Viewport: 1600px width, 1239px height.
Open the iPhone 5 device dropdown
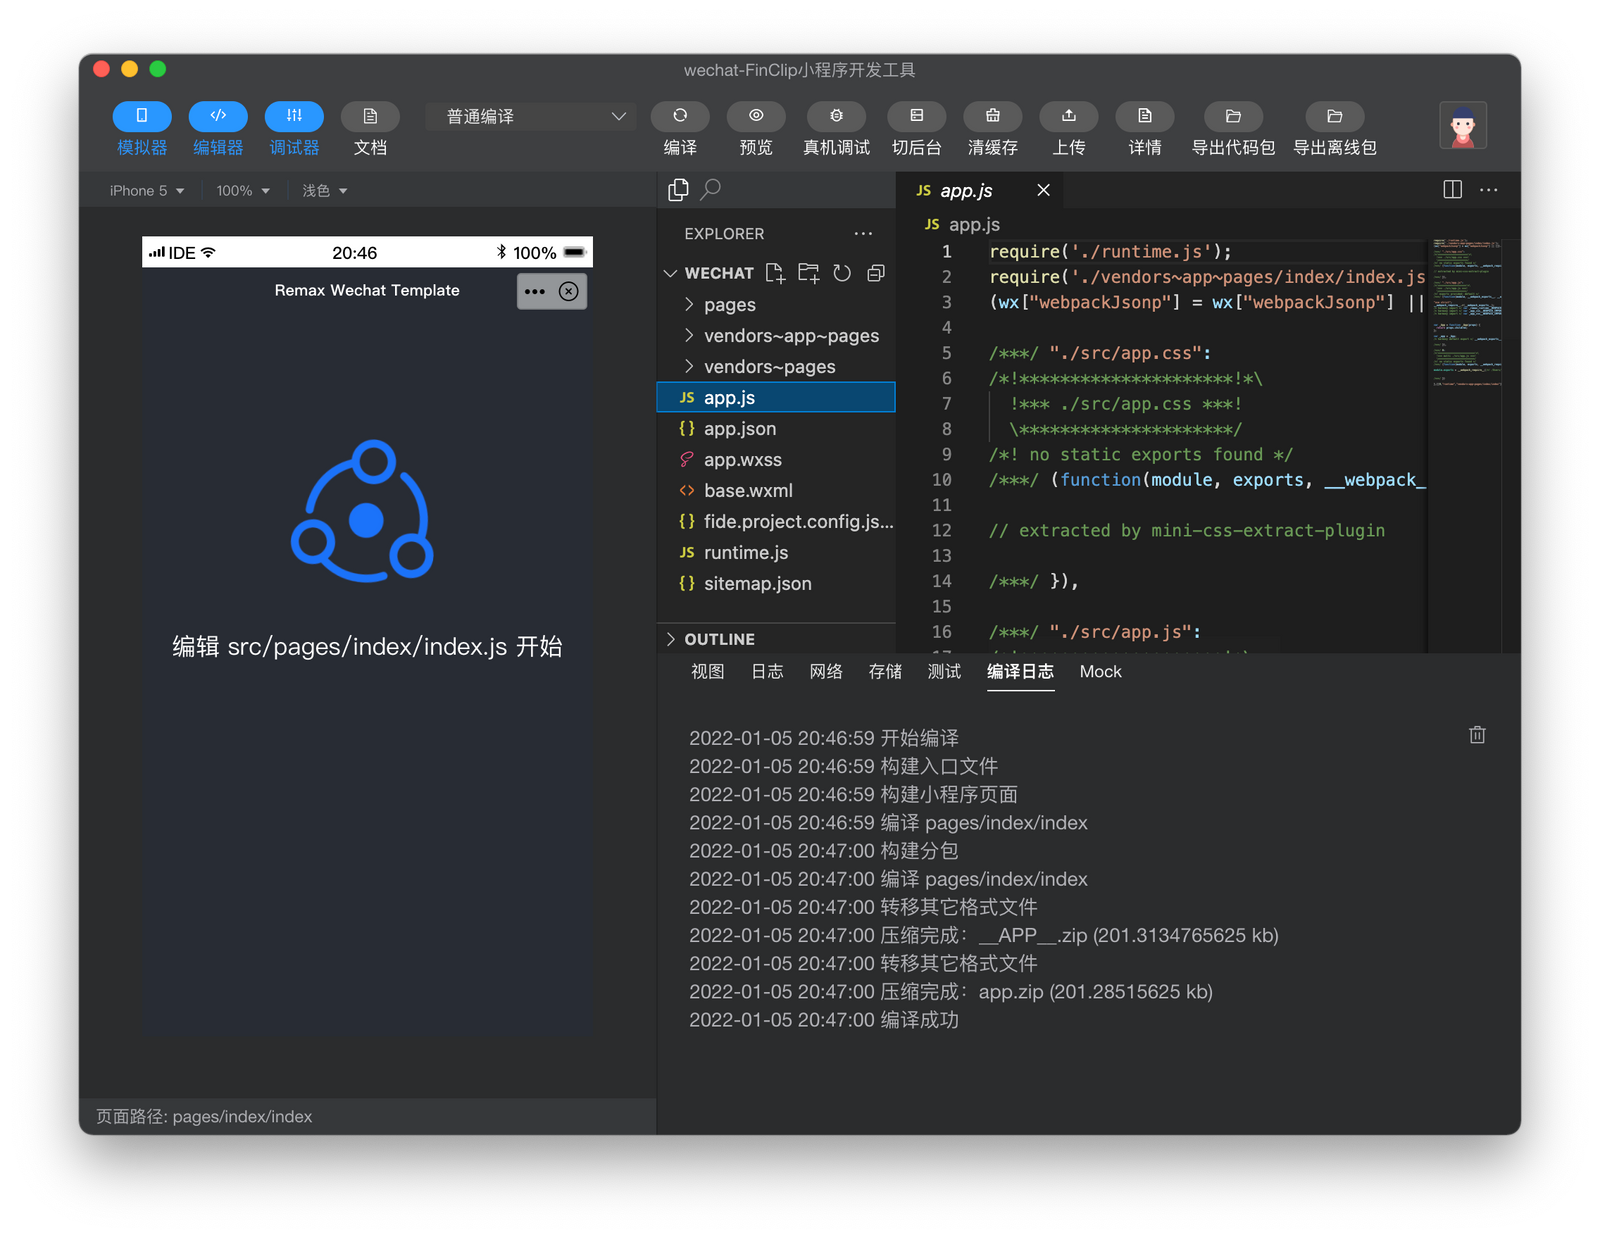tap(147, 190)
